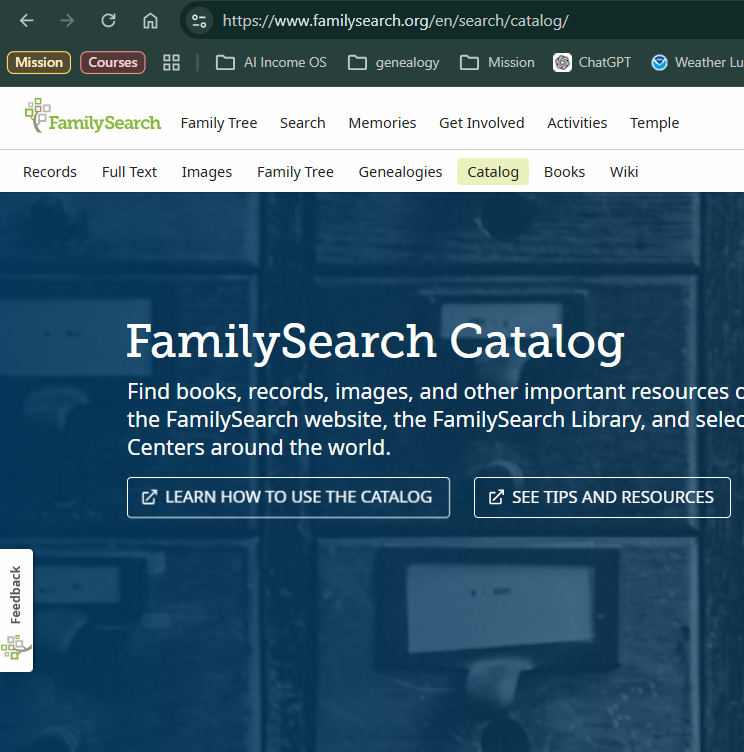Switch to the Records tab

pyautogui.click(x=50, y=172)
